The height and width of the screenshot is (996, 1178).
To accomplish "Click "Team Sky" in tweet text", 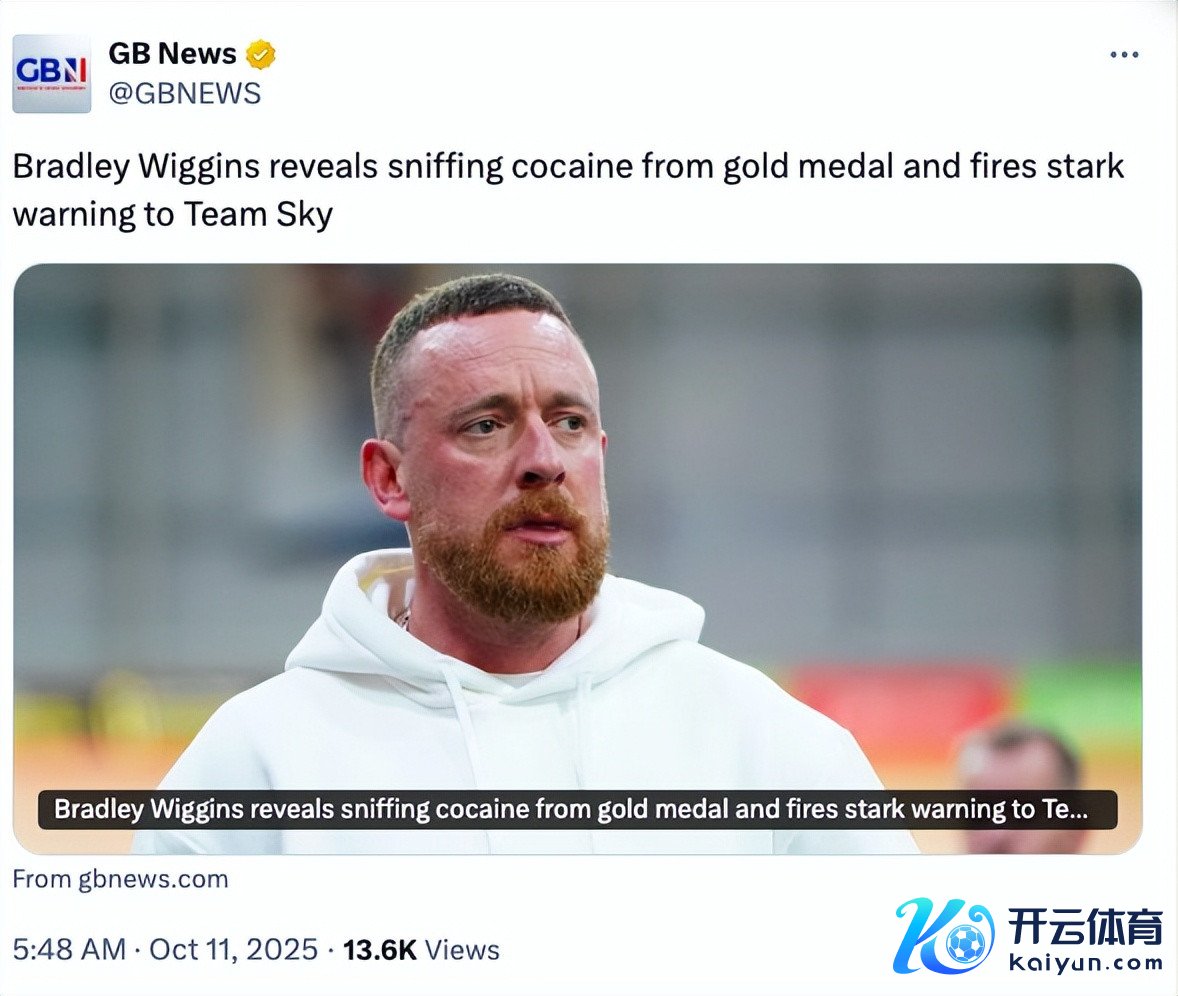I will click(x=258, y=215).
